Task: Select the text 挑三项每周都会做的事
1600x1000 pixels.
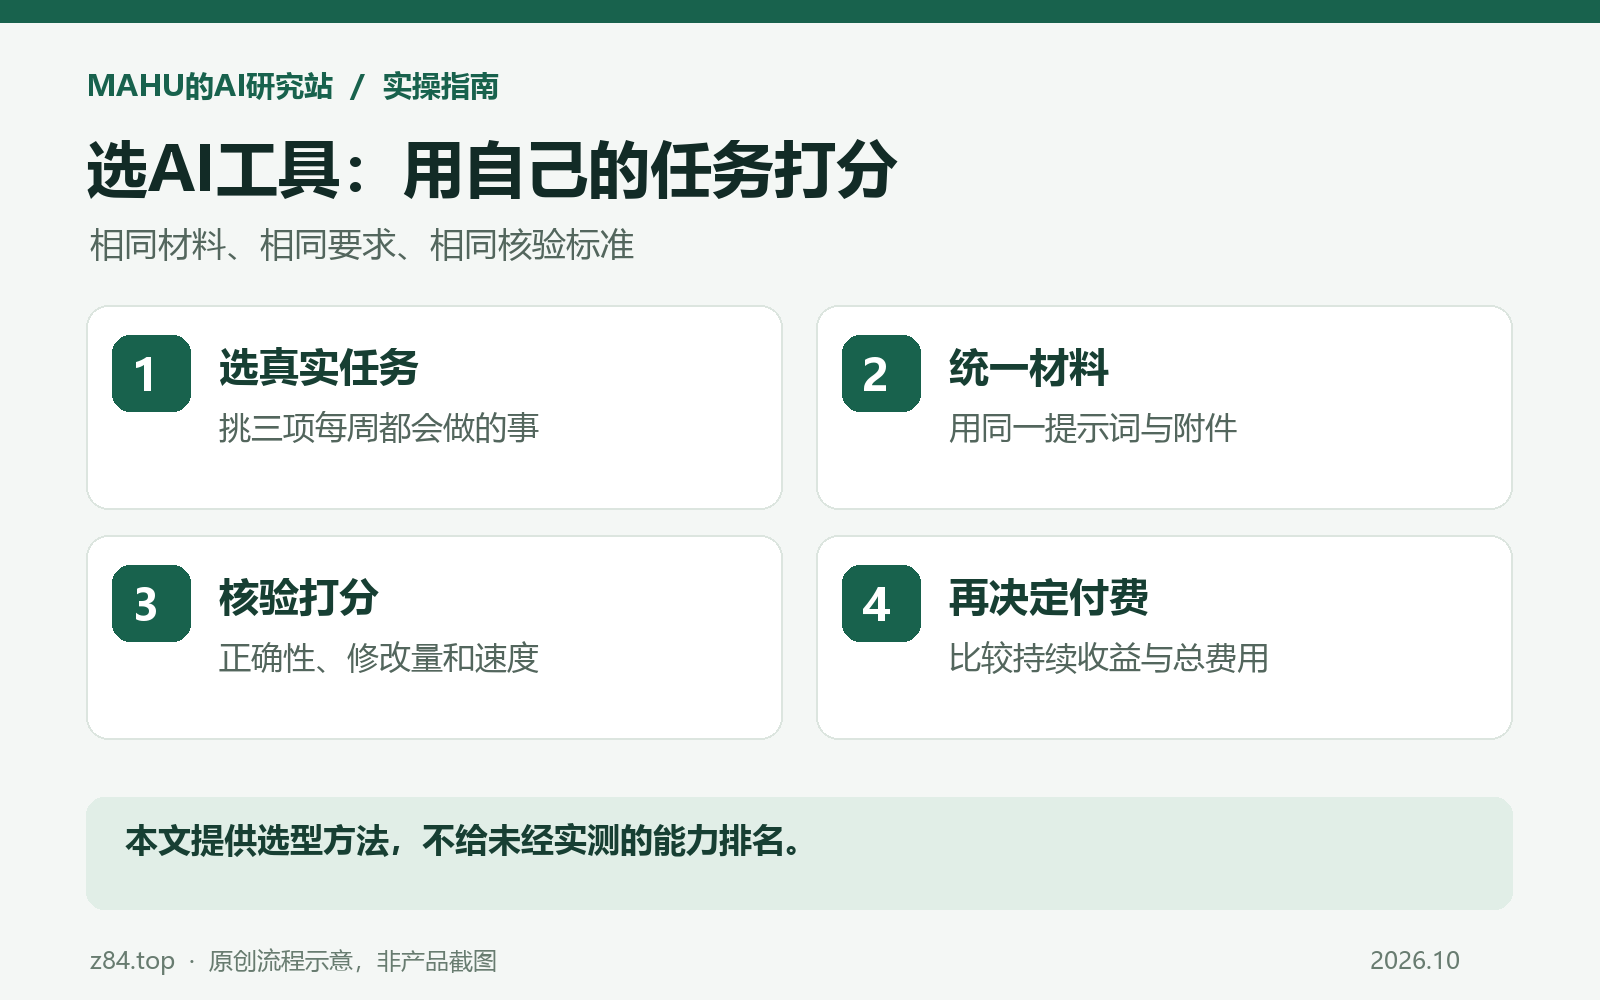Action: [379, 428]
